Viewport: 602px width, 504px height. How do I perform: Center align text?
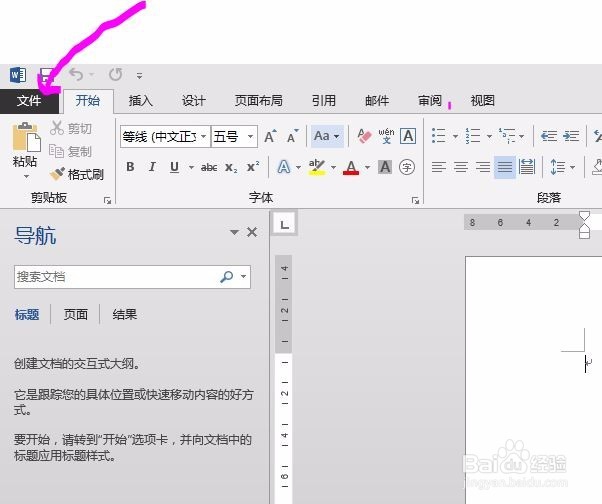pyautogui.click(x=461, y=167)
